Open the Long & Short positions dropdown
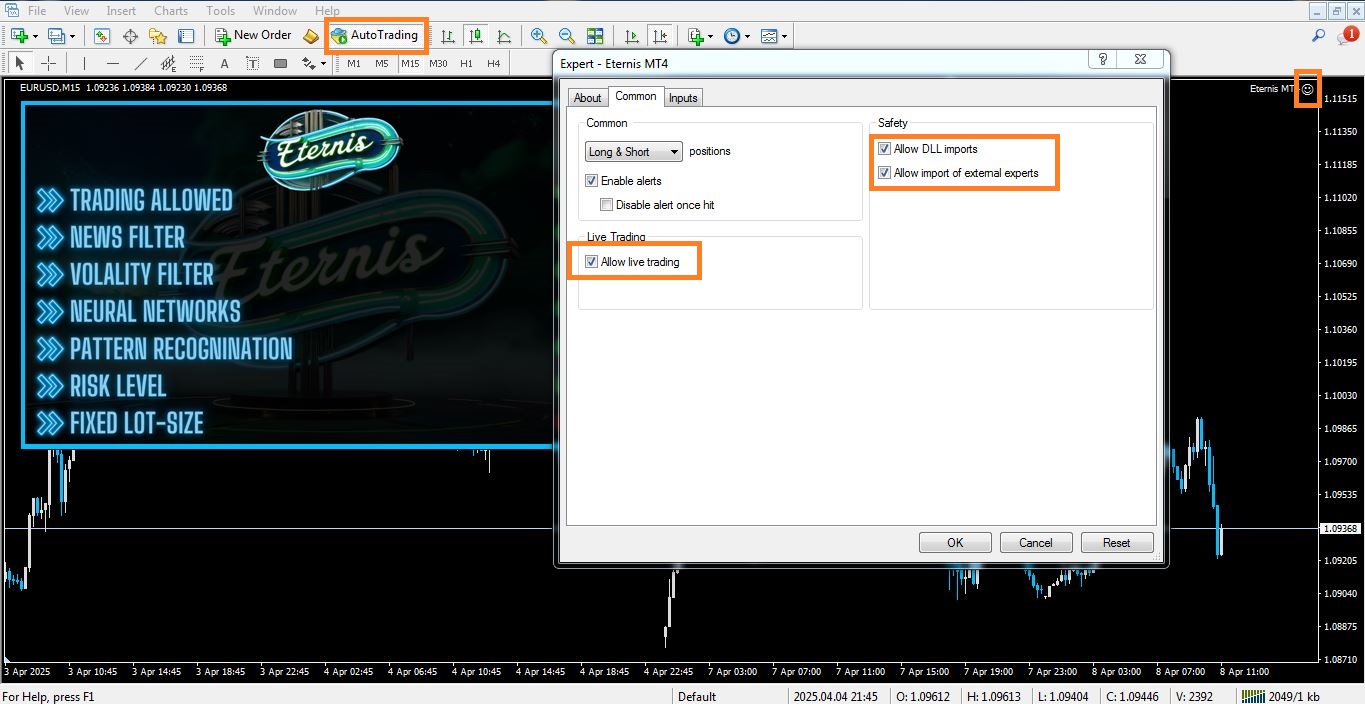This screenshot has height=704, width=1365. 633,152
